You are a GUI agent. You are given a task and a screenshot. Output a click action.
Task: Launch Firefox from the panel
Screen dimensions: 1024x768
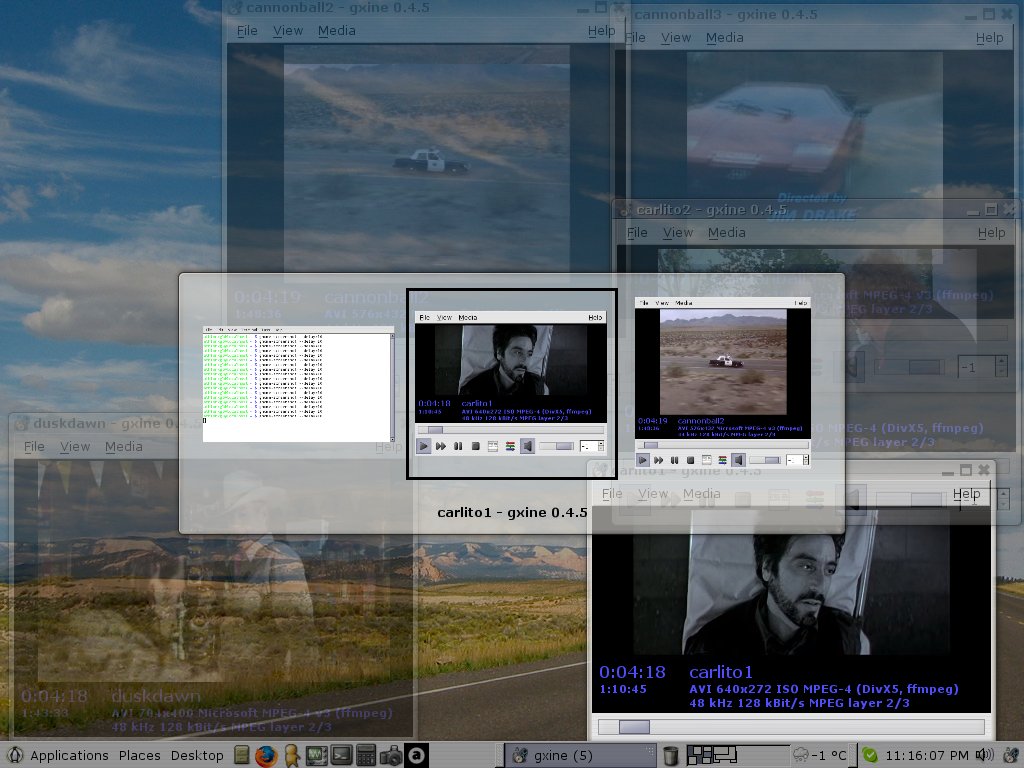266,756
